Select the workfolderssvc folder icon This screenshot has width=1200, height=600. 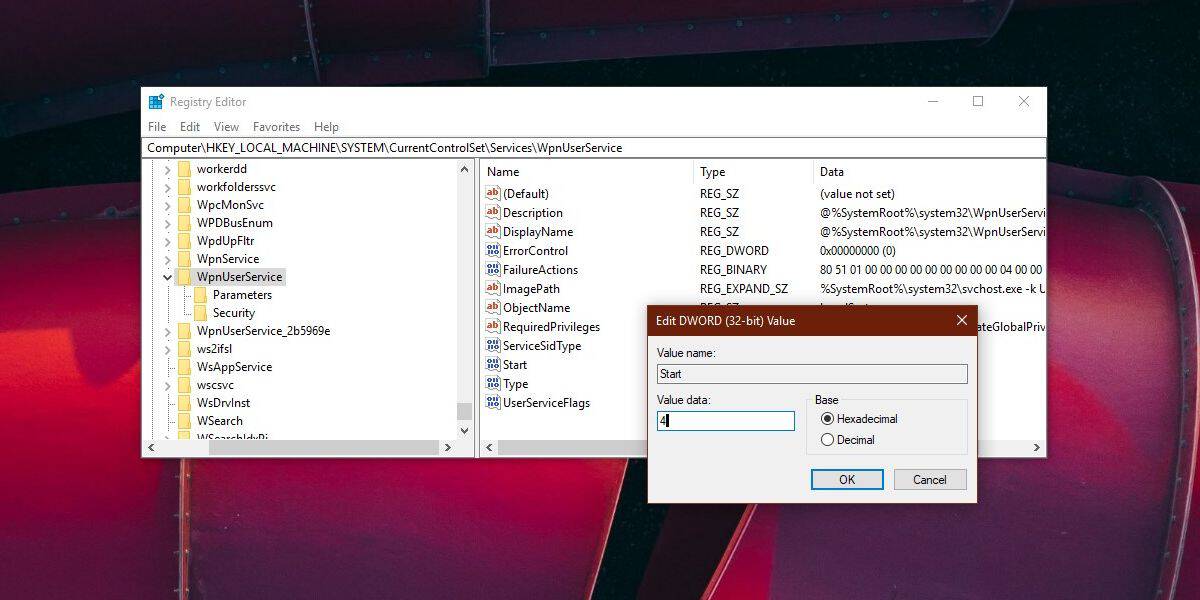point(185,187)
